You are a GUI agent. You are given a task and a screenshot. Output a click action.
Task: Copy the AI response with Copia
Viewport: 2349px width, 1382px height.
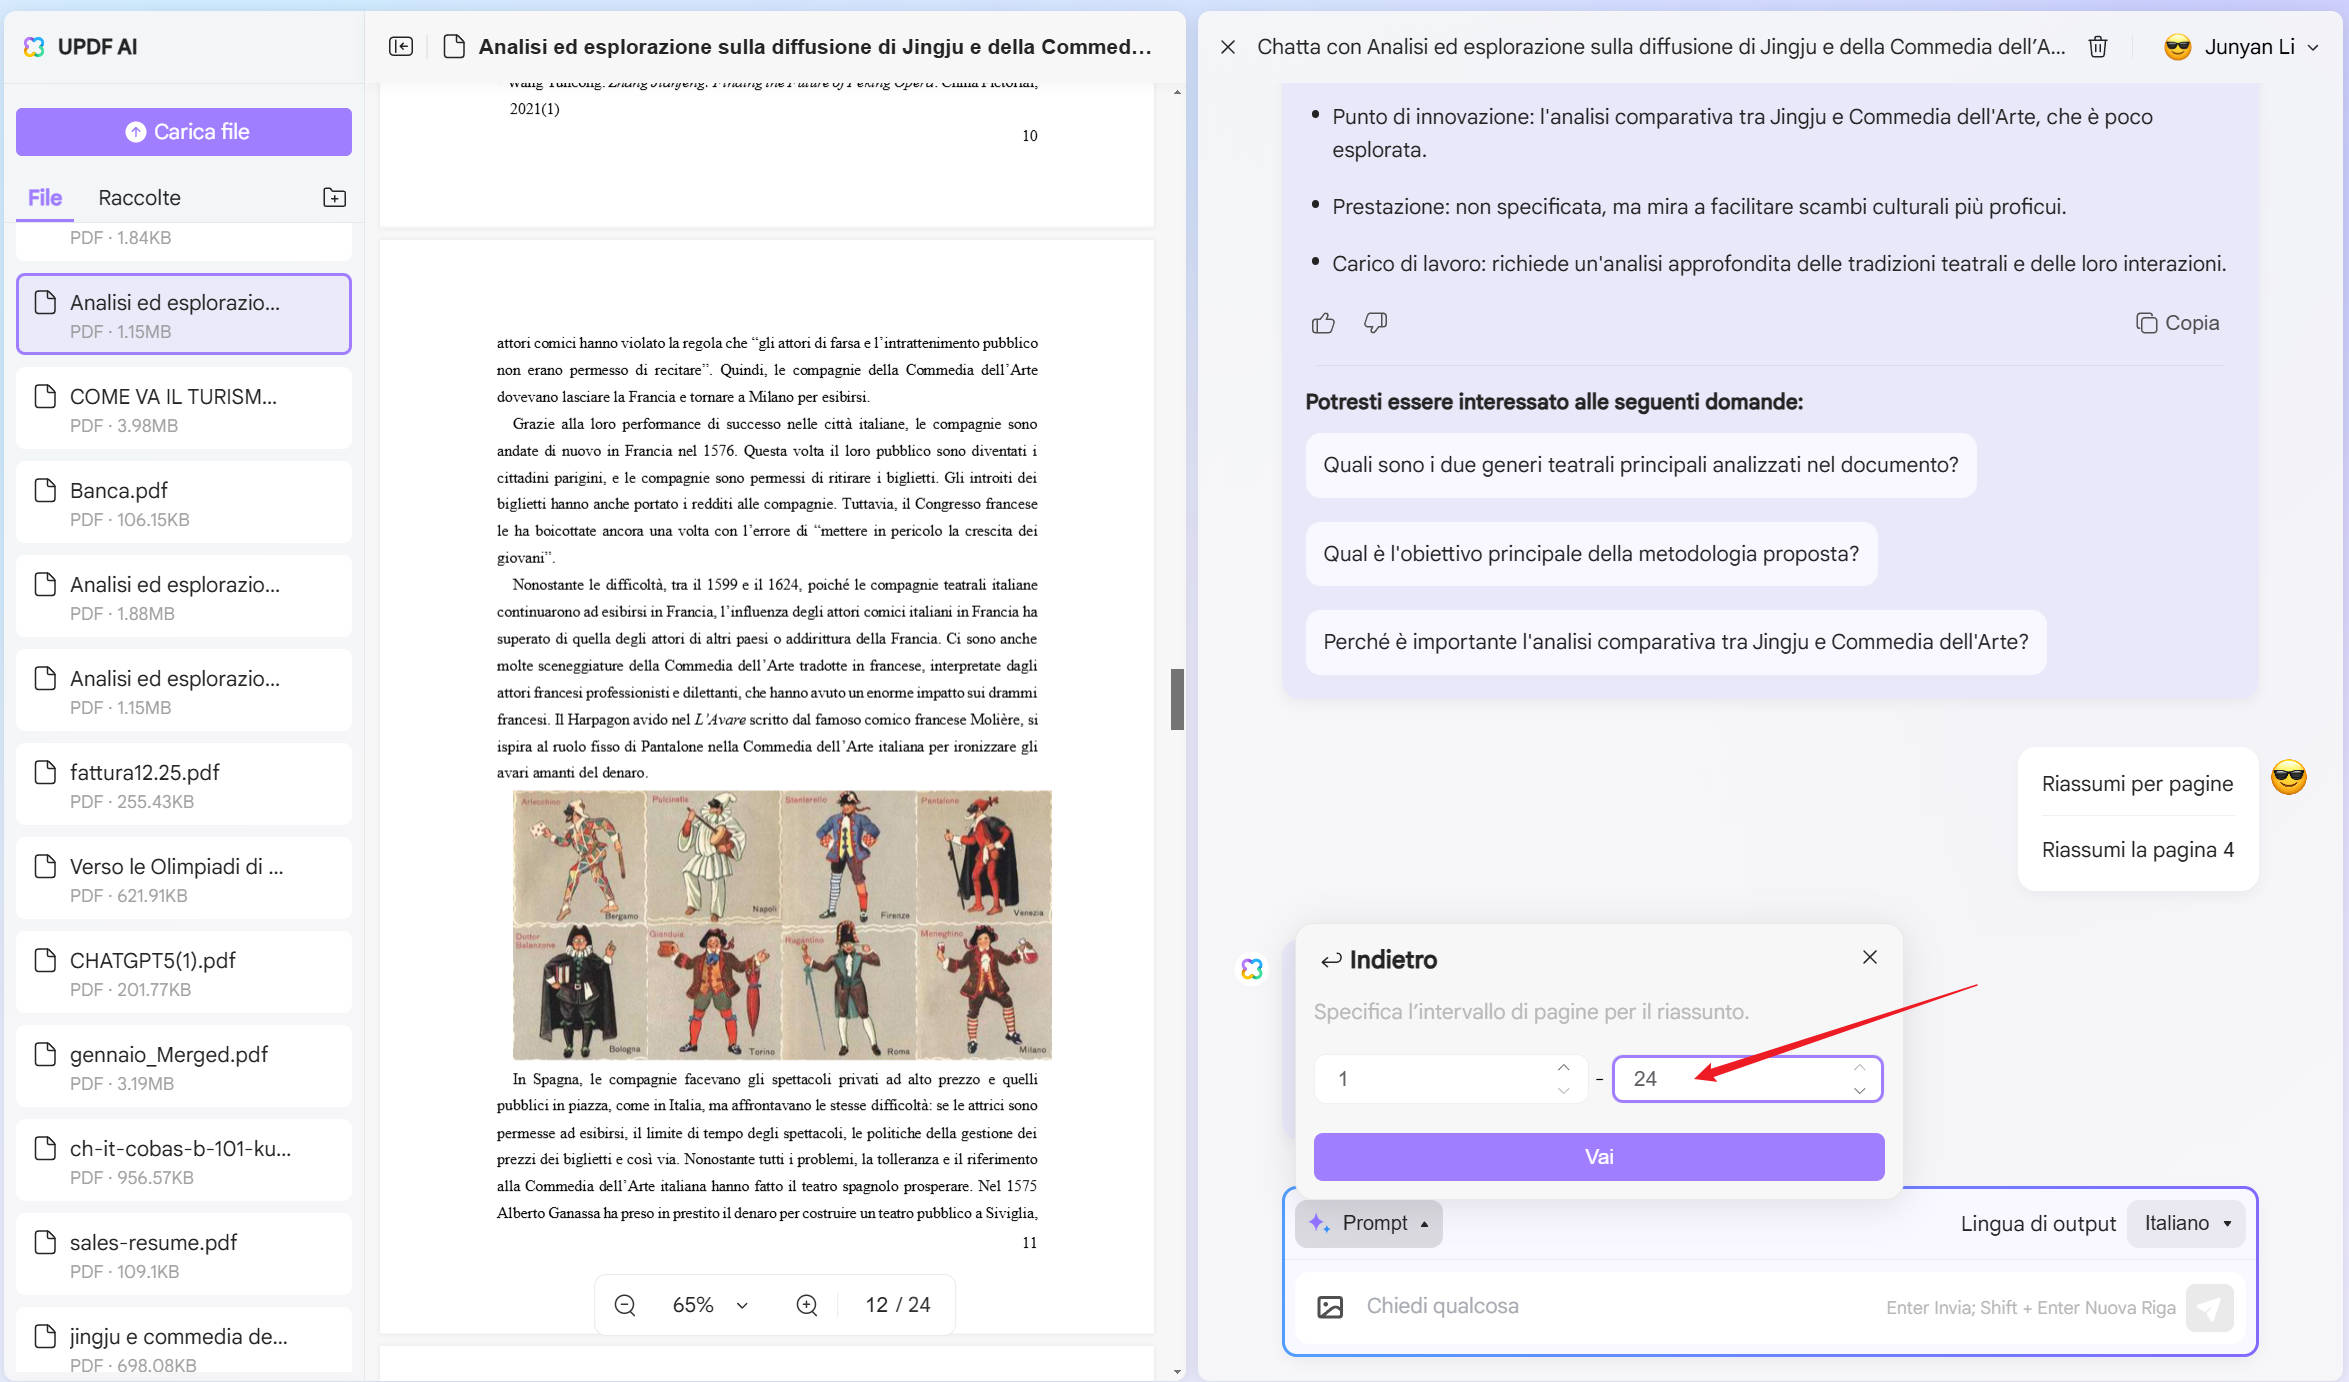tap(2177, 323)
